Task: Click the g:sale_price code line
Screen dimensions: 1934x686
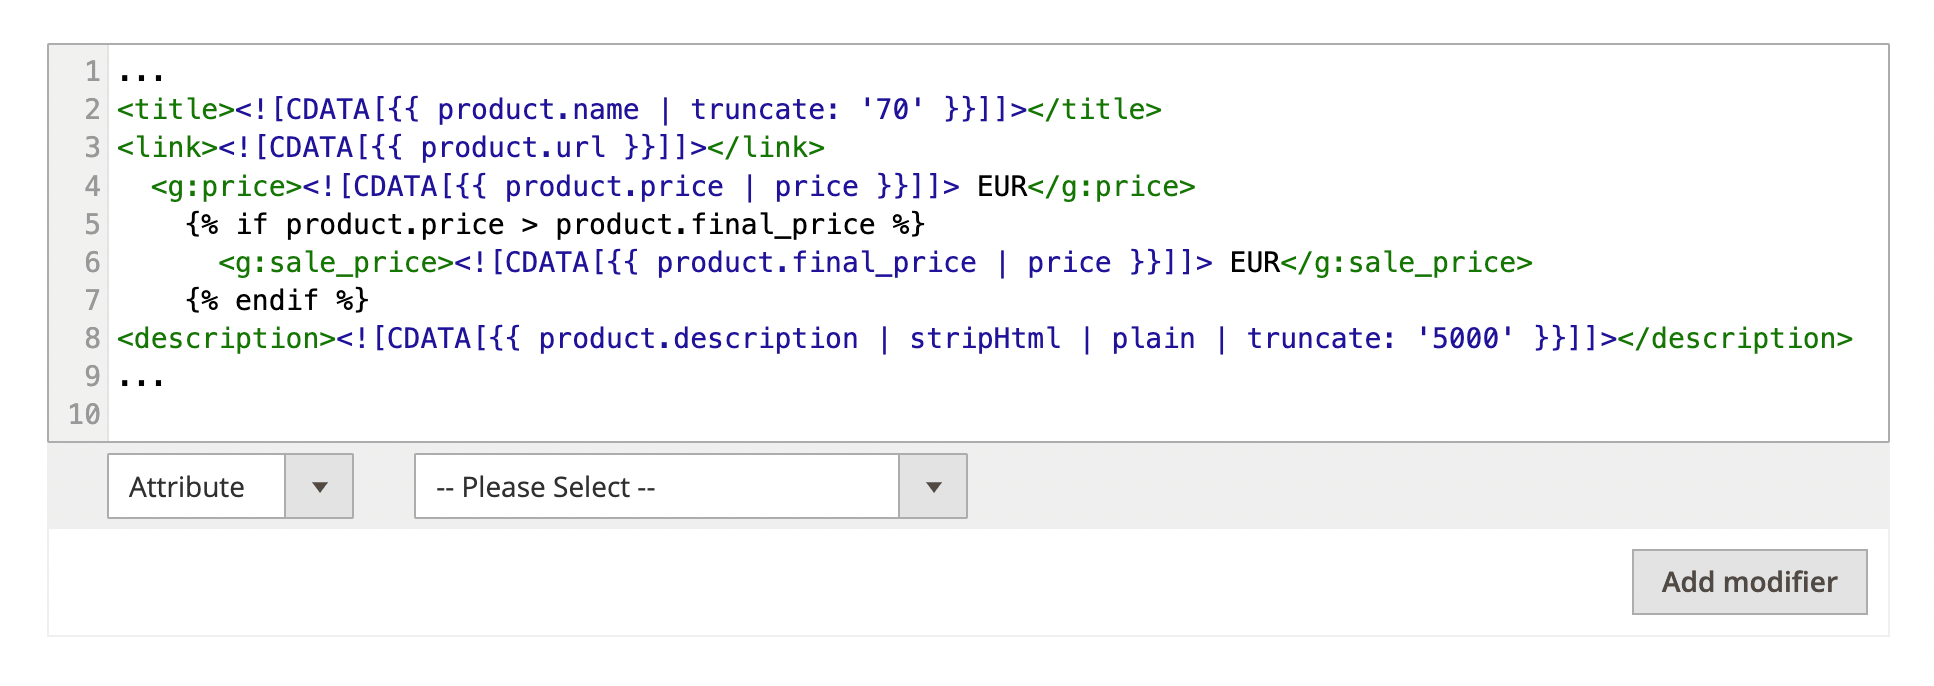Action: (875, 262)
